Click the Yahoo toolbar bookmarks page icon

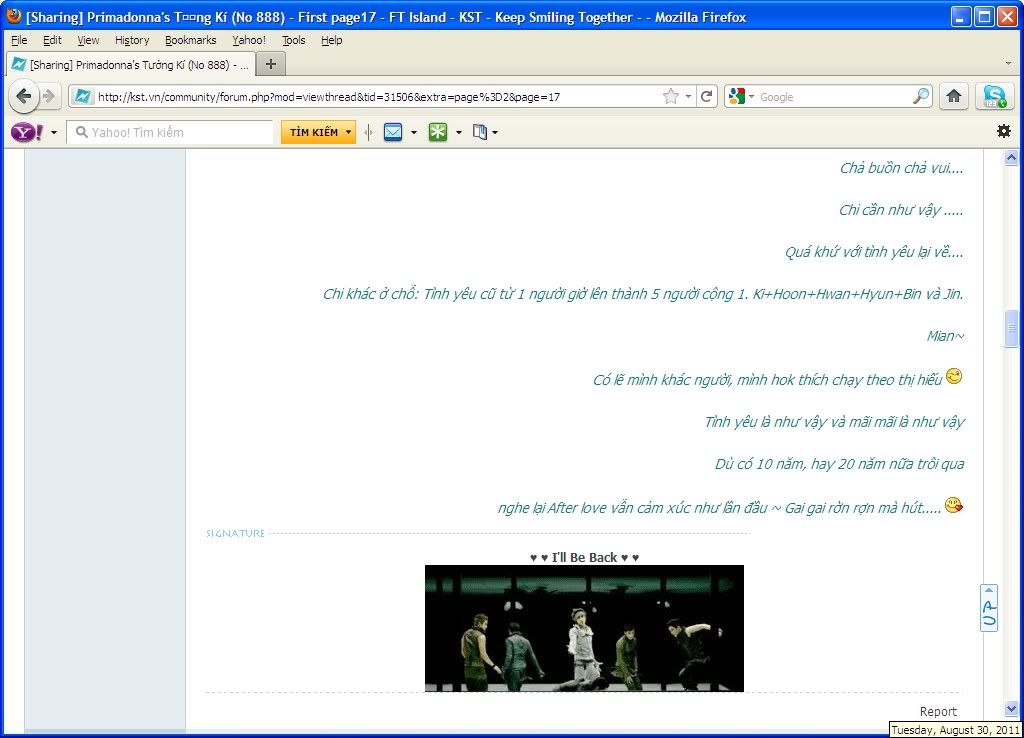point(480,133)
